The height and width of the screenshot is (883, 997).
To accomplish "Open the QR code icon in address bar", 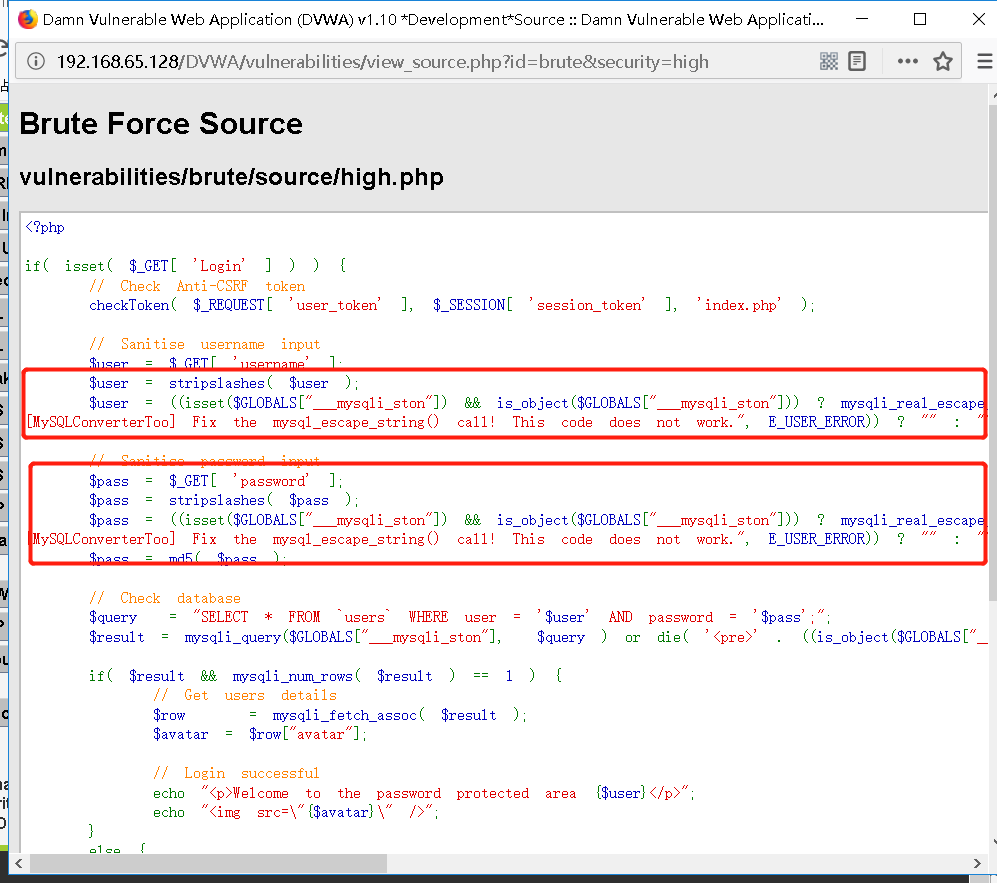I will tap(829, 62).
